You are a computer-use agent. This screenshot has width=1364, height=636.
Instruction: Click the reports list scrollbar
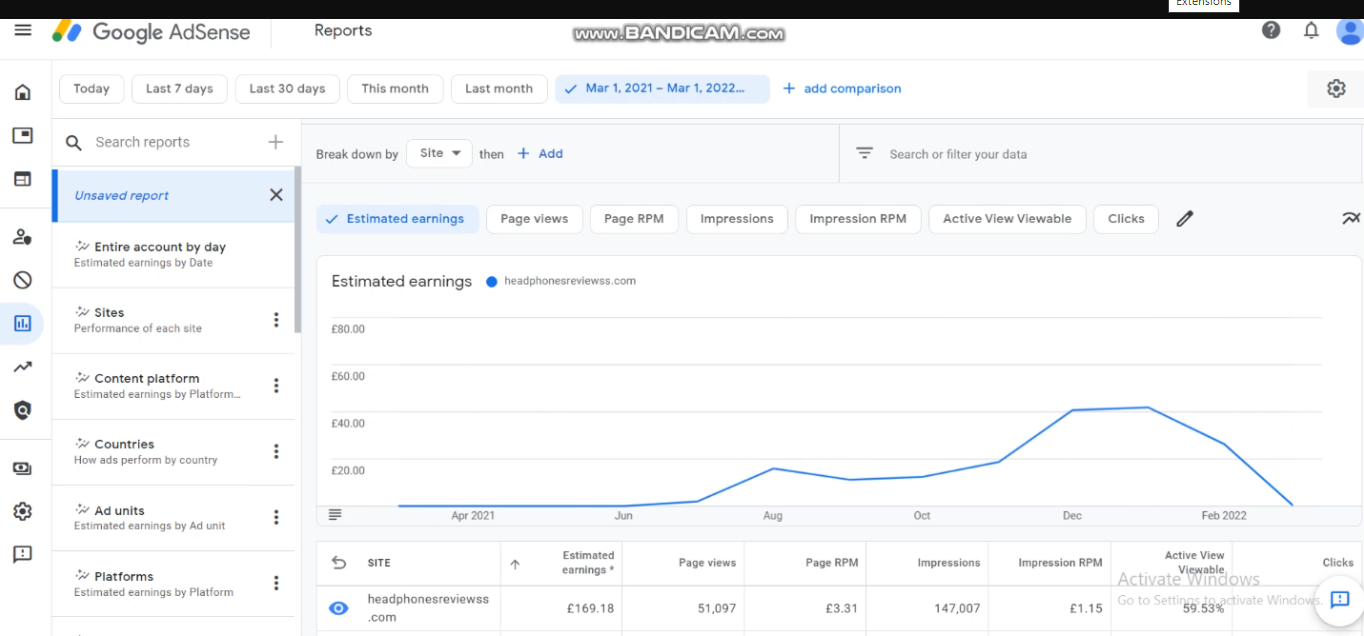click(297, 250)
